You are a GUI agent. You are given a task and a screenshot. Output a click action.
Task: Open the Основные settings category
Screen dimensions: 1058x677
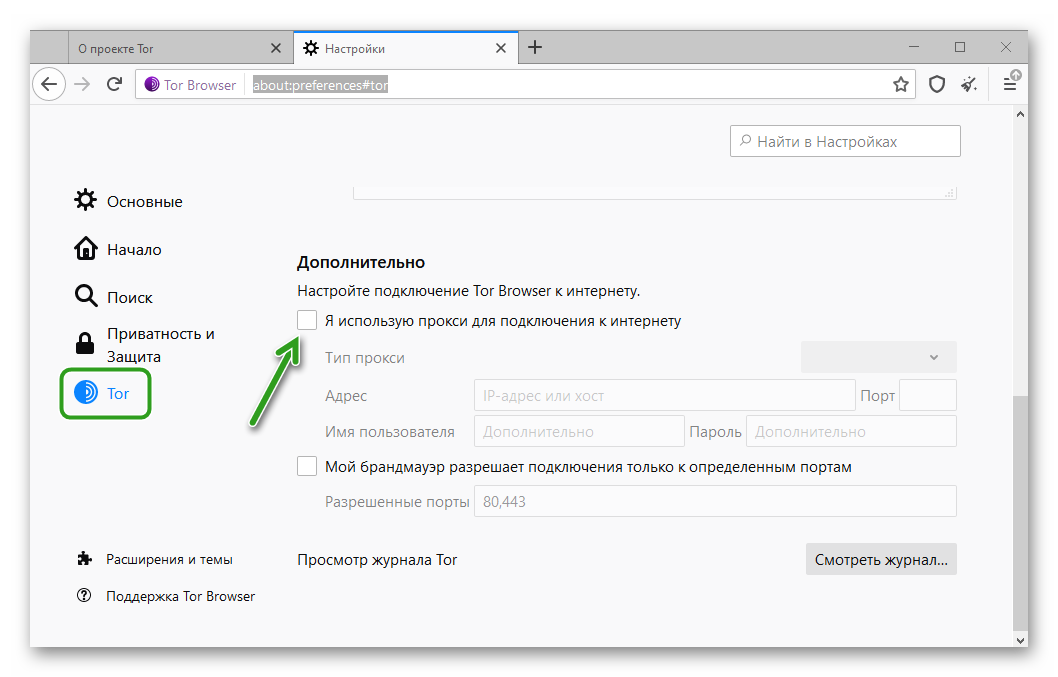click(x=128, y=201)
